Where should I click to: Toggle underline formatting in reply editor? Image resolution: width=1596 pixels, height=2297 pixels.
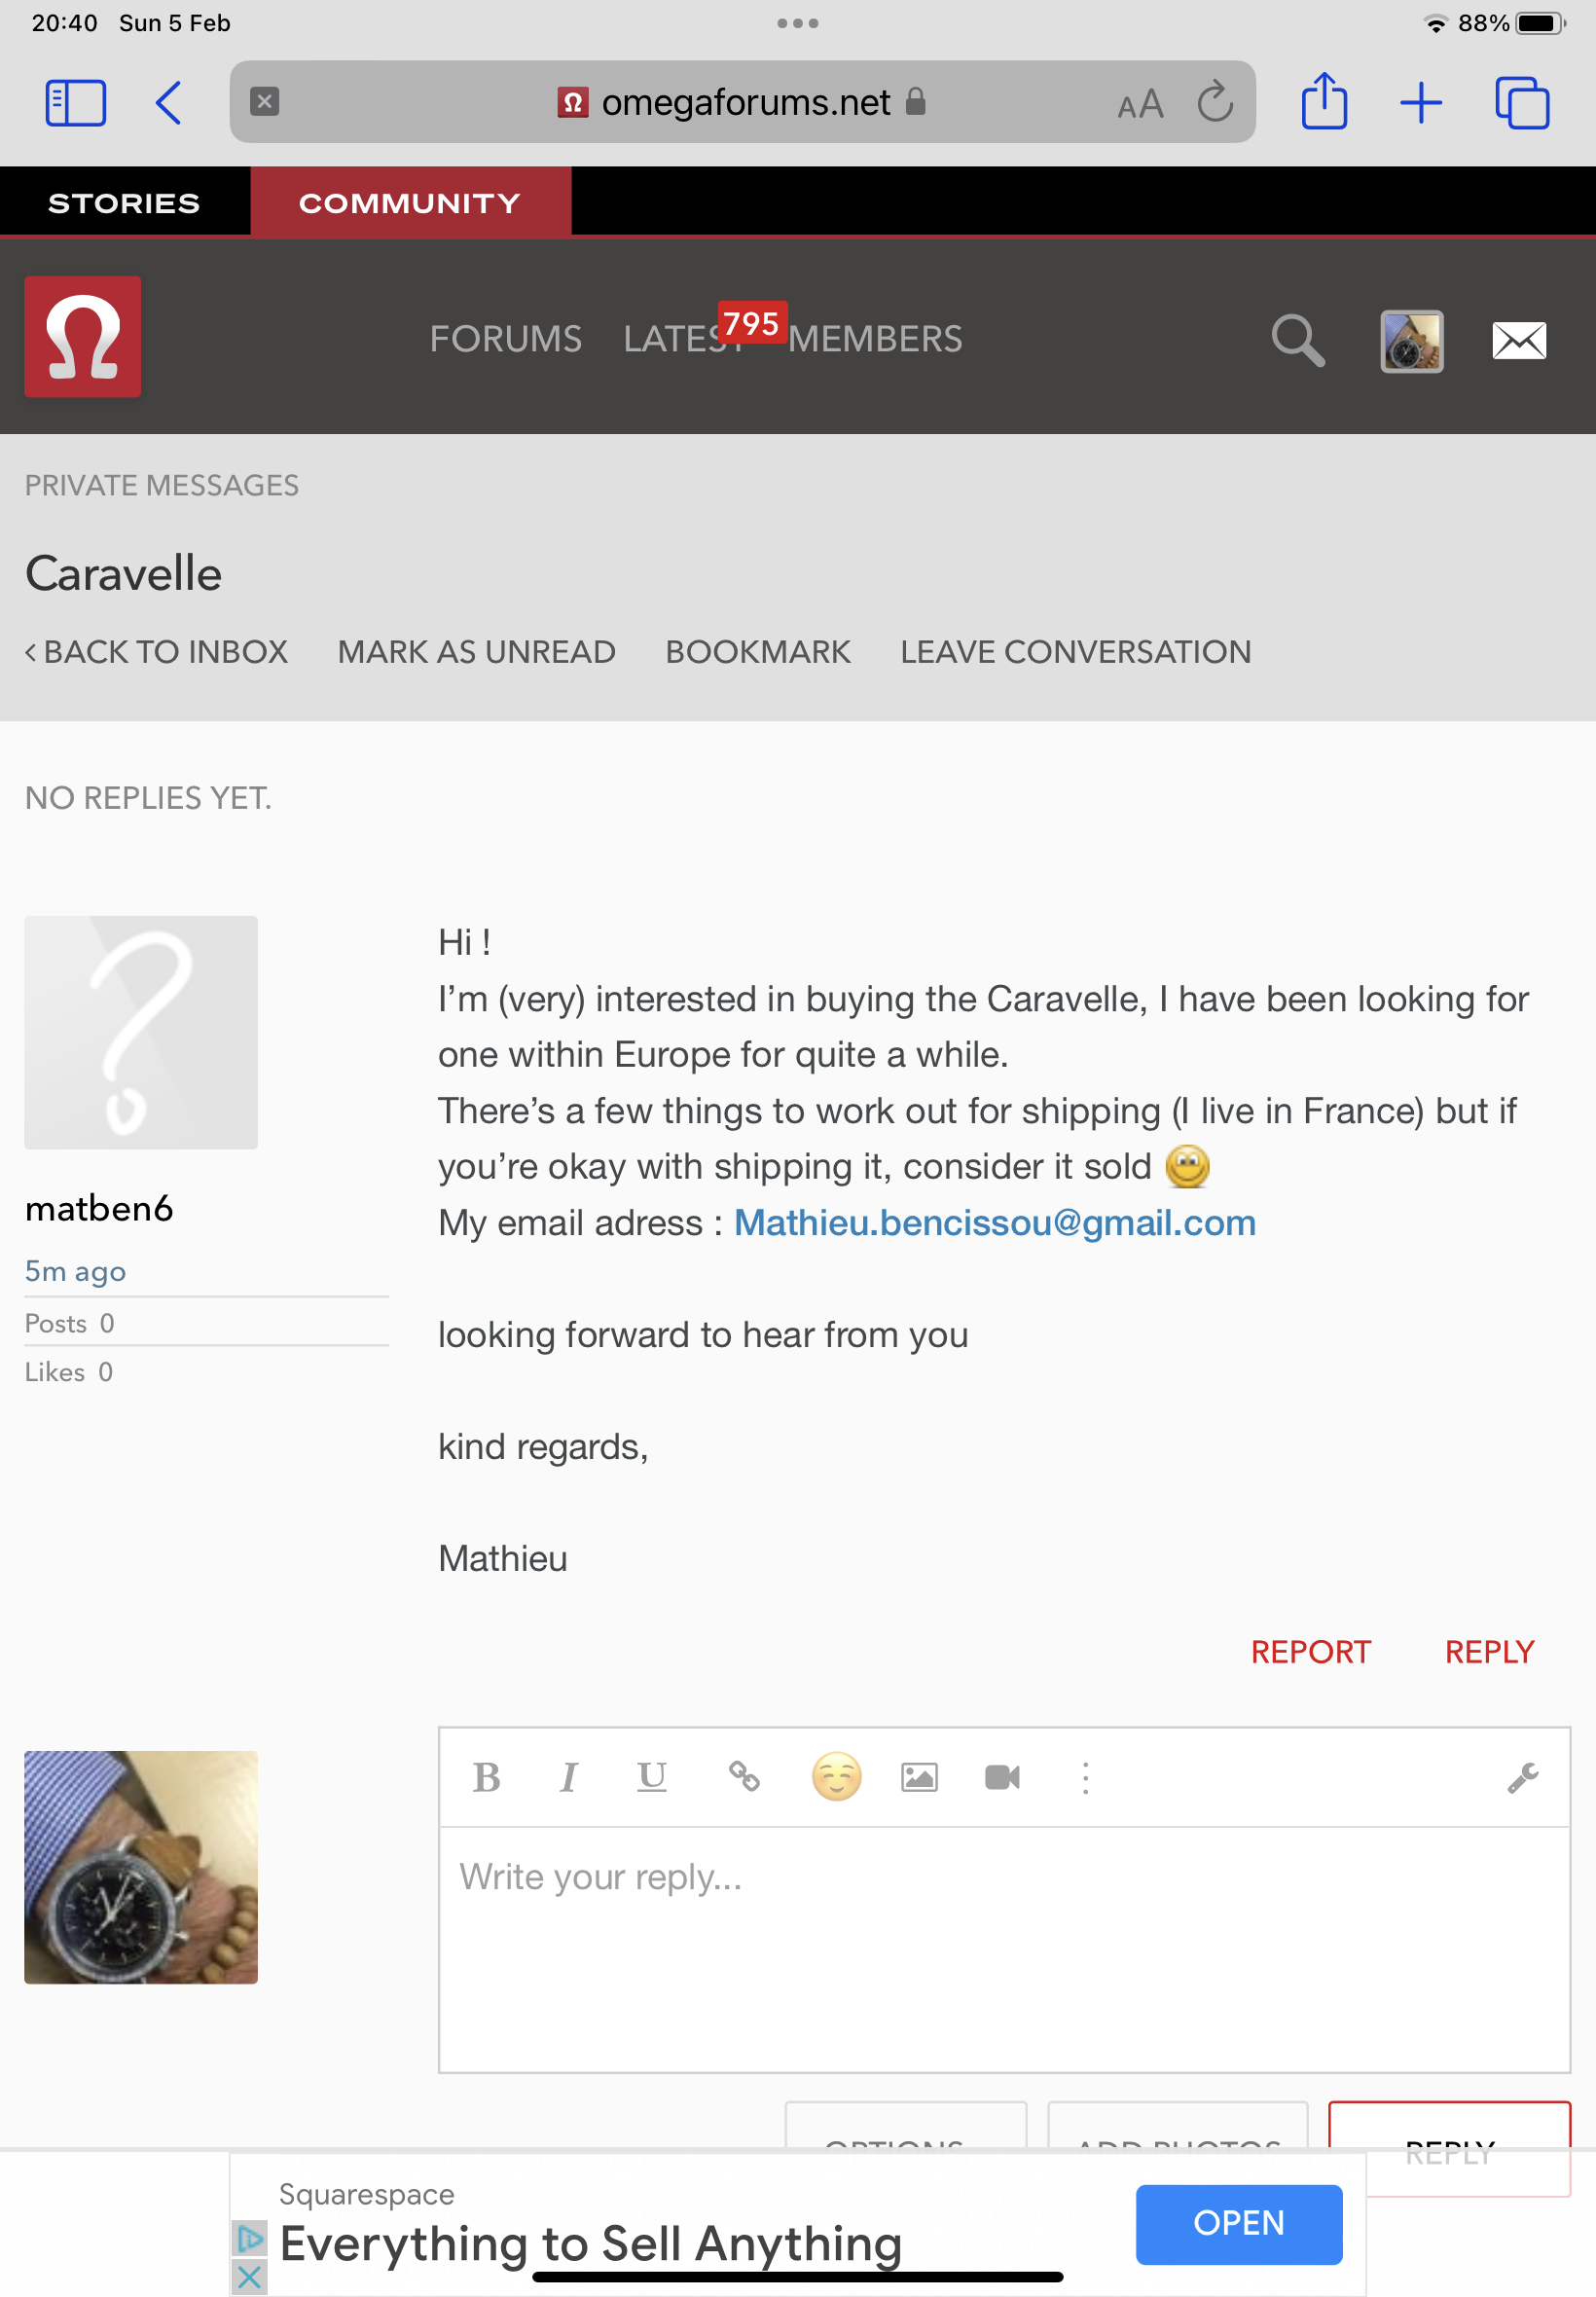point(651,1777)
